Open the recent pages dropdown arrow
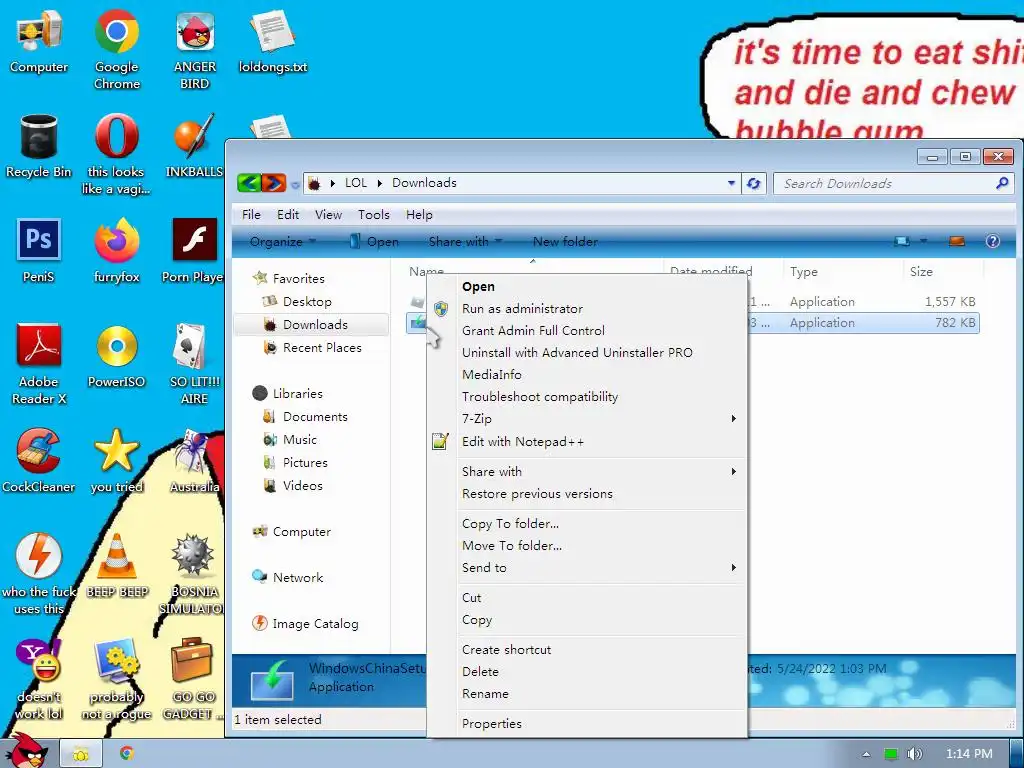The height and width of the screenshot is (768, 1024). tap(295, 185)
